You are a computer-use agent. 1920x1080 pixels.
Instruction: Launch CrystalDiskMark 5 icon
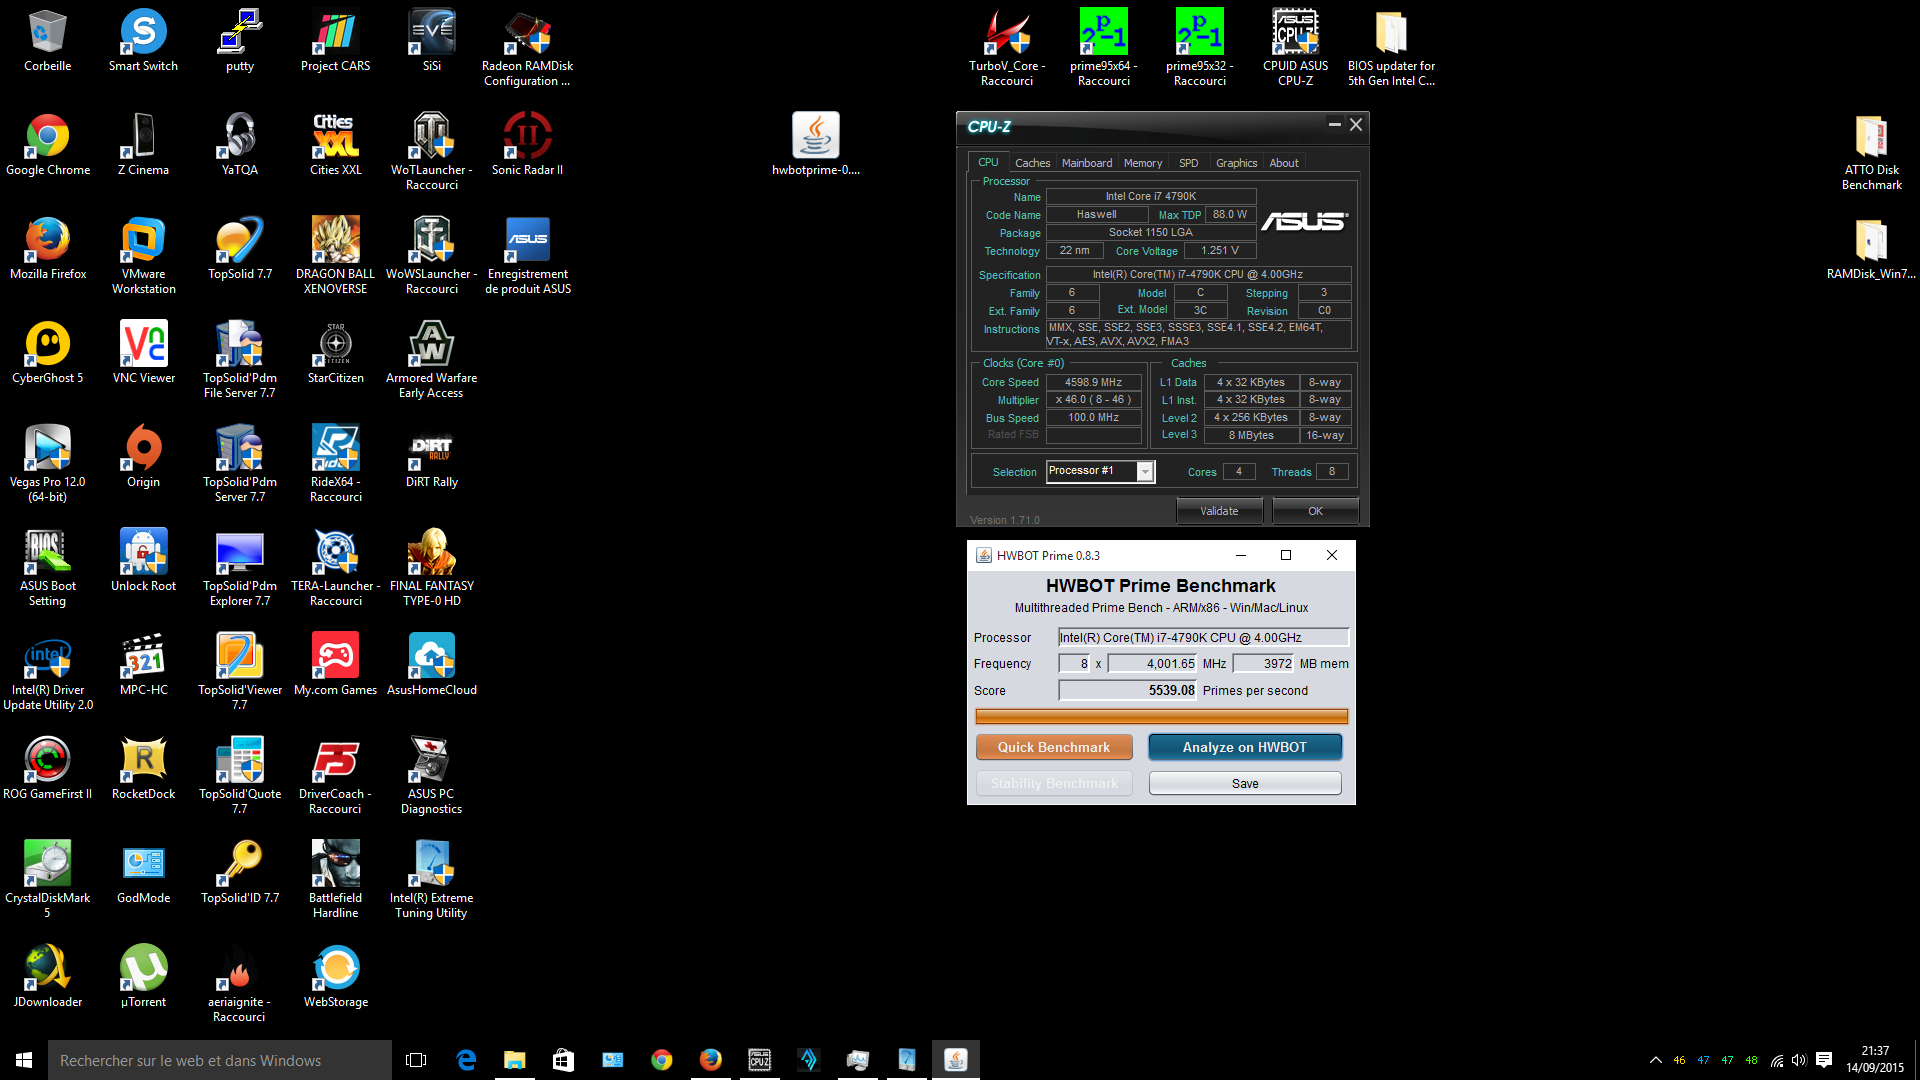47,880
